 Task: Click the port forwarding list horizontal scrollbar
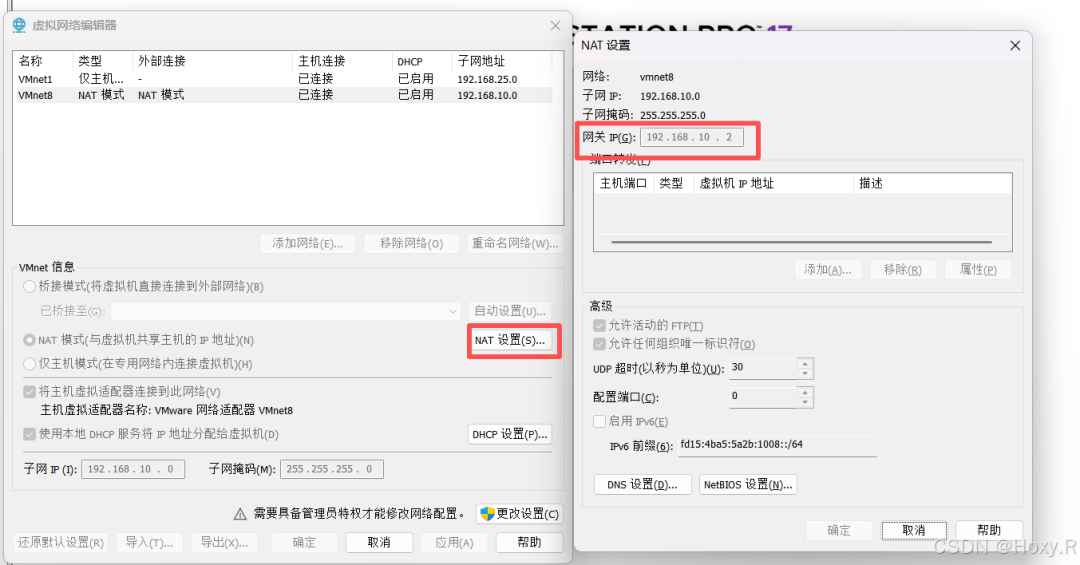(x=802, y=242)
